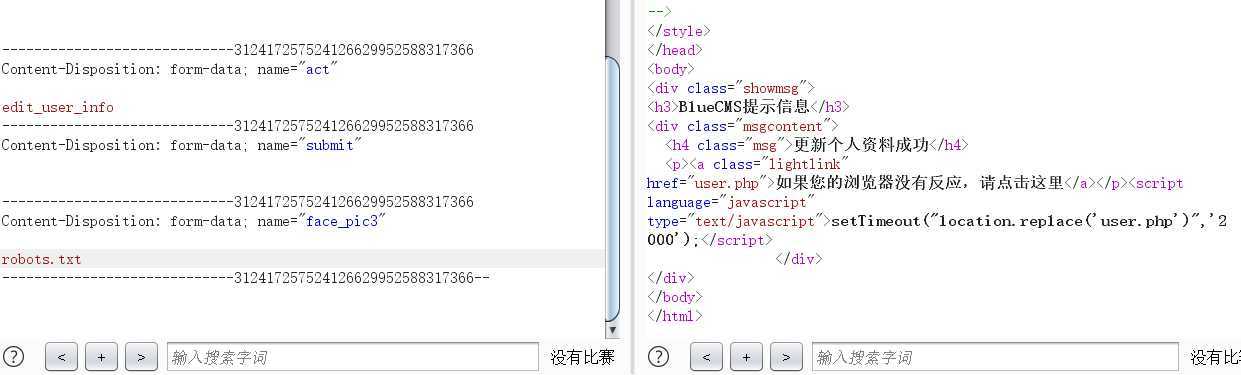Open response pane search help icon
Screen dimensions: 1241x375
pyautogui.click(x=658, y=356)
